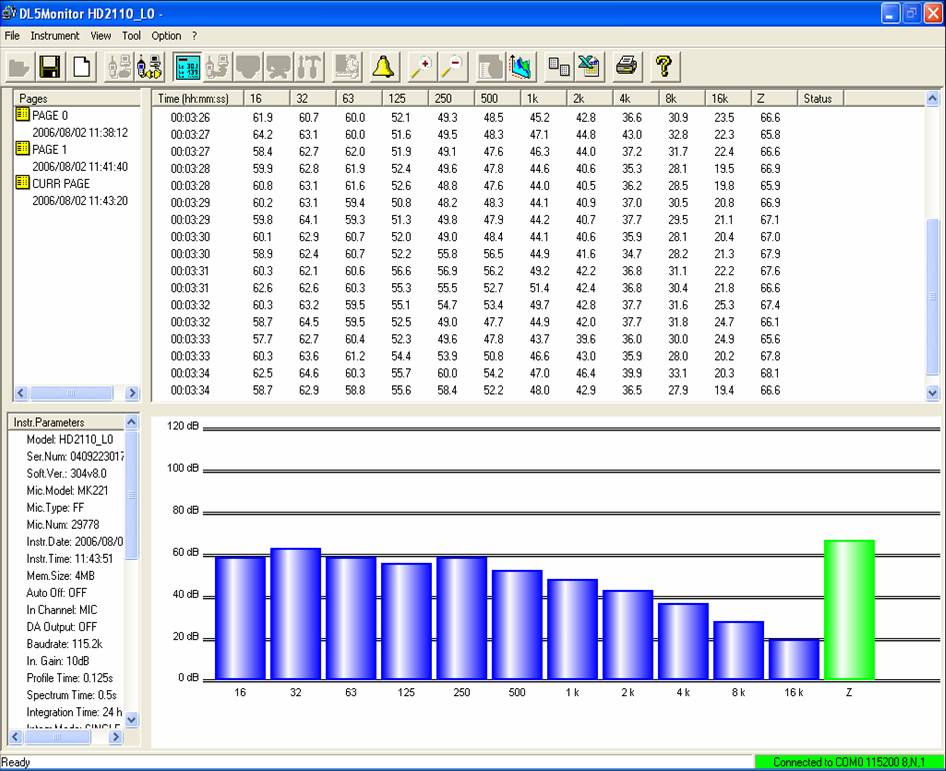
Task: Click the greyed clock schedule icon
Action: 347,66
